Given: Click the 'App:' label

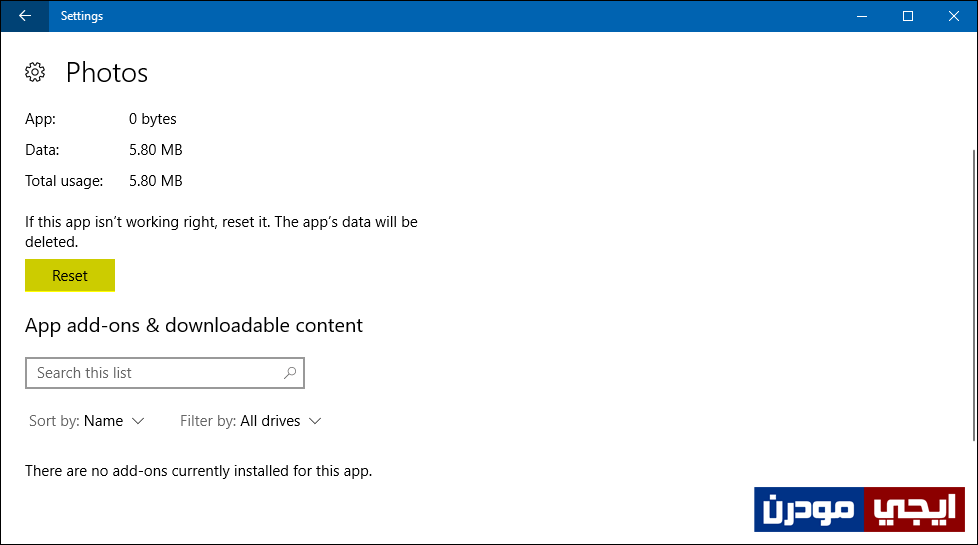Looking at the screenshot, I should click(x=41, y=118).
